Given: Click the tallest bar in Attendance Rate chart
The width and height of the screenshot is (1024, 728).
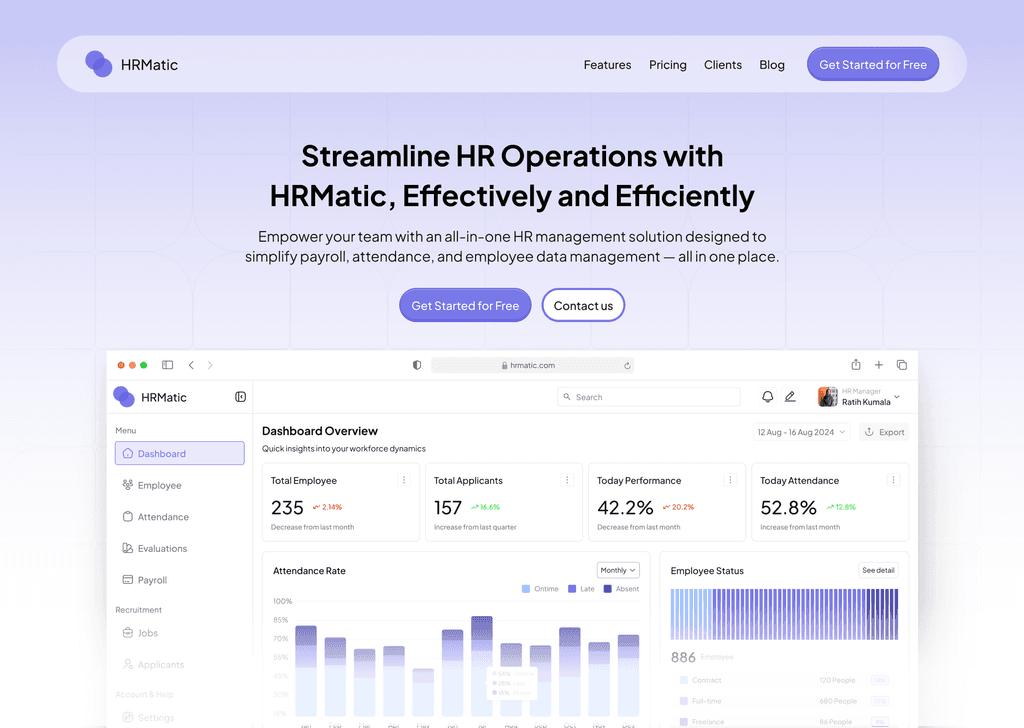Looking at the screenshot, I should (x=482, y=666).
